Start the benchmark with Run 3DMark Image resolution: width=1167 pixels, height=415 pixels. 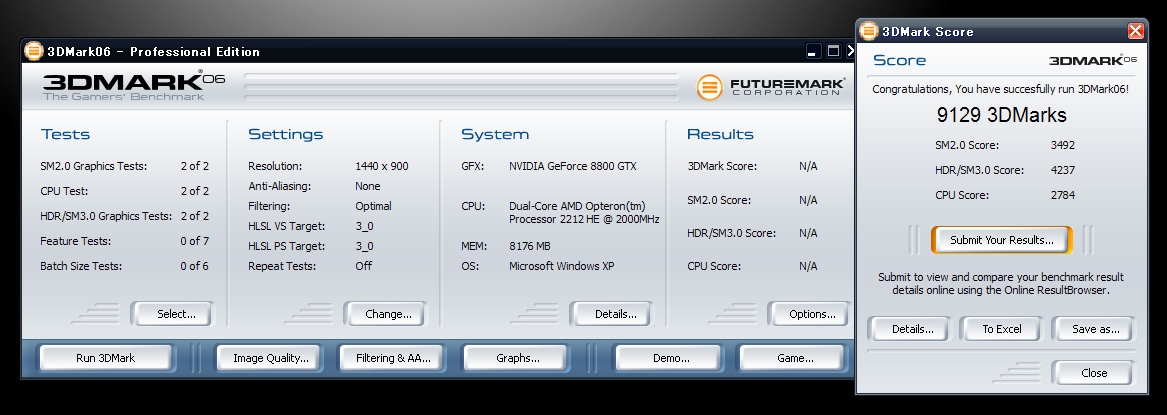(106, 358)
